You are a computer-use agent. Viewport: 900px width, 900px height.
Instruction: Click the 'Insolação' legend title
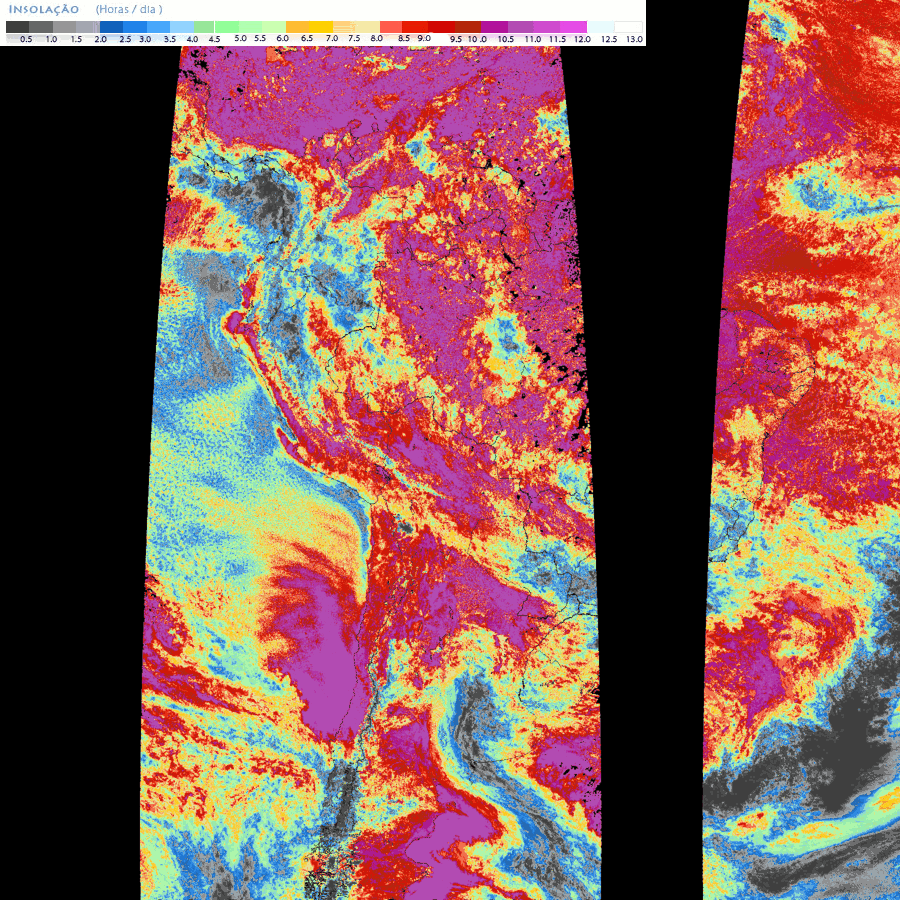(44, 10)
